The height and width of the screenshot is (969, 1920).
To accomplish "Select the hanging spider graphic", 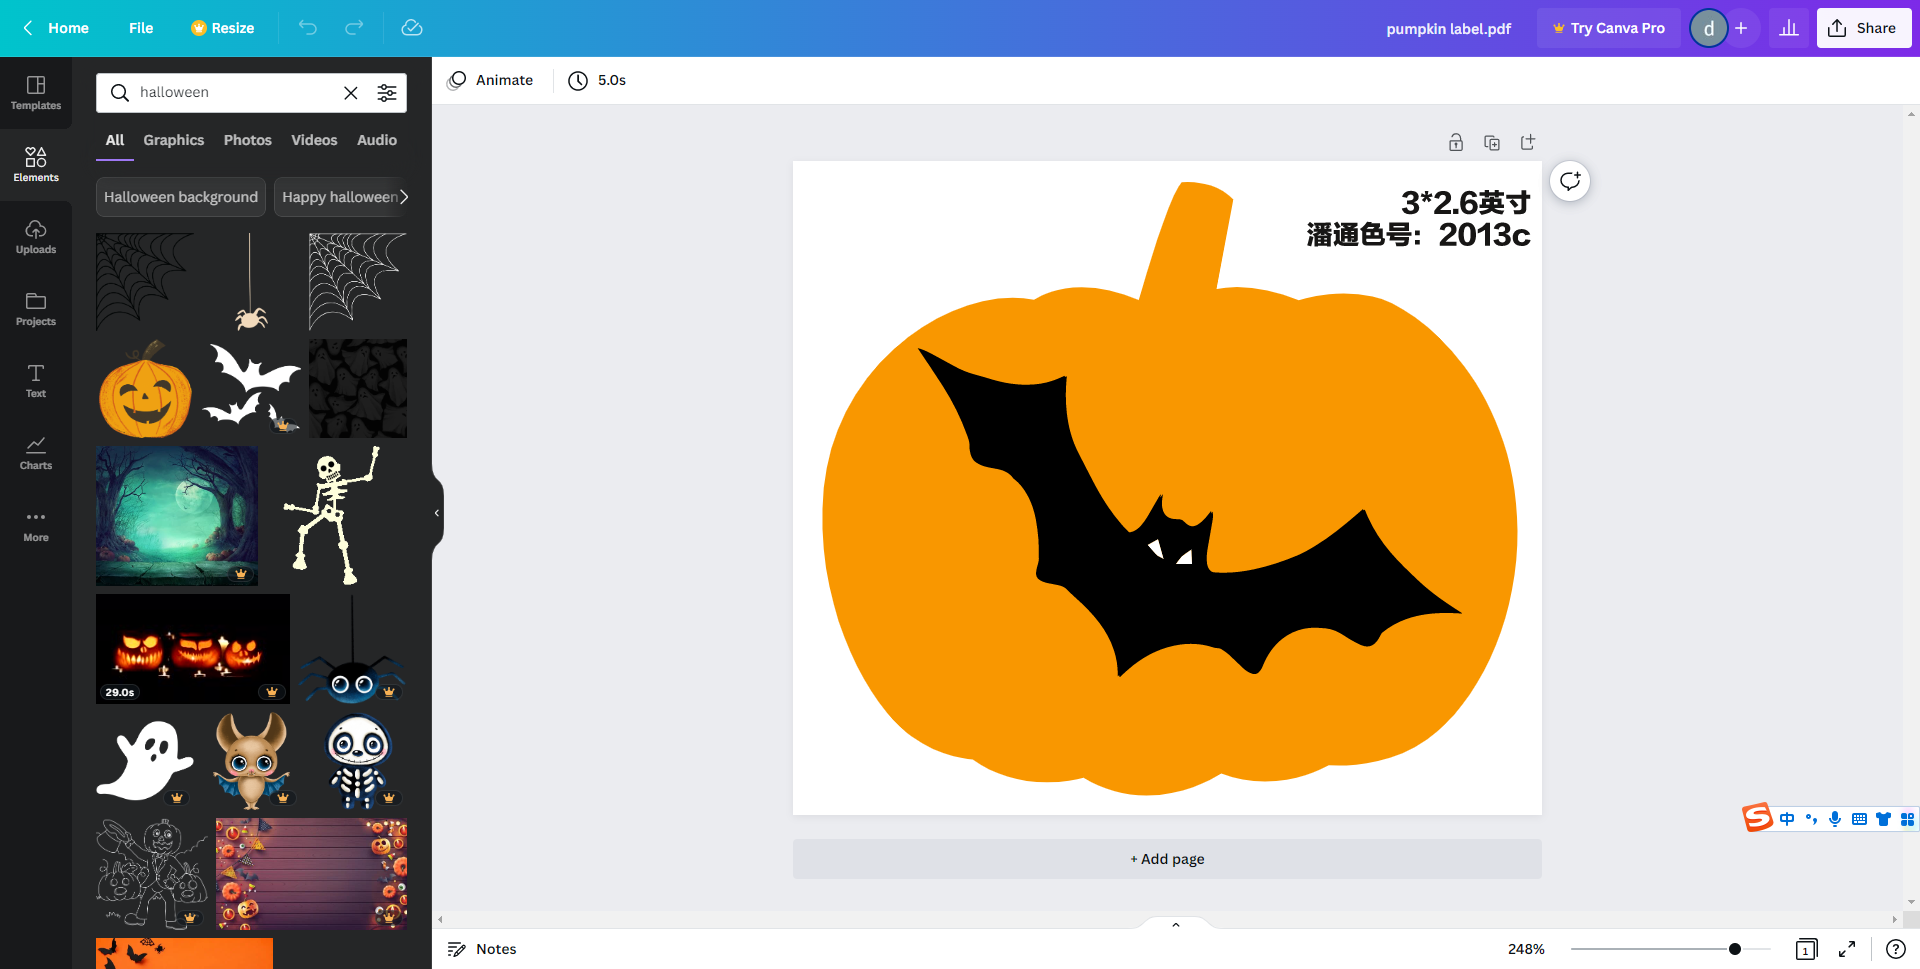I will click(x=250, y=282).
